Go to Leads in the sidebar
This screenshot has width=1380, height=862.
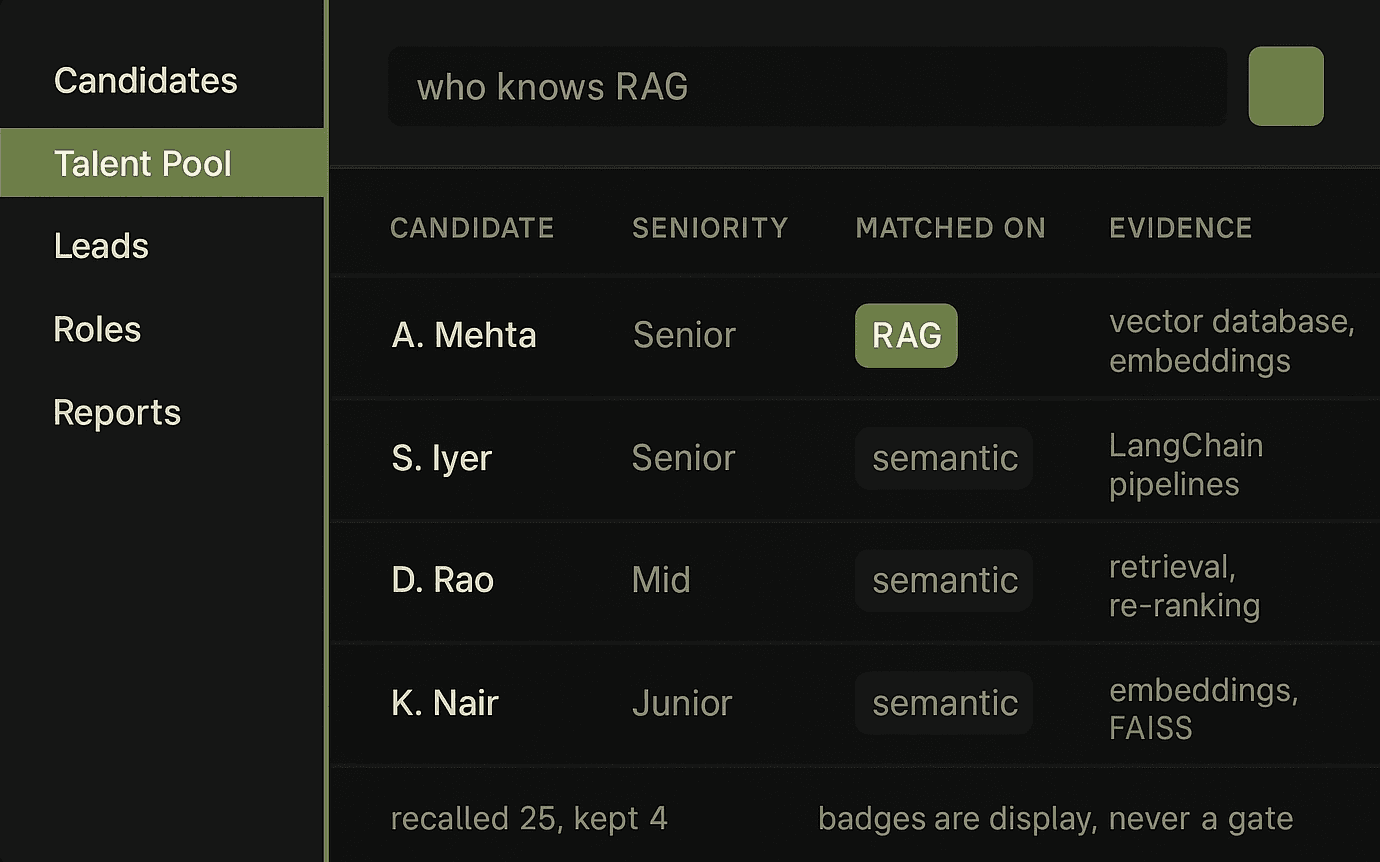pyautogui.click(x=101, y=246)
